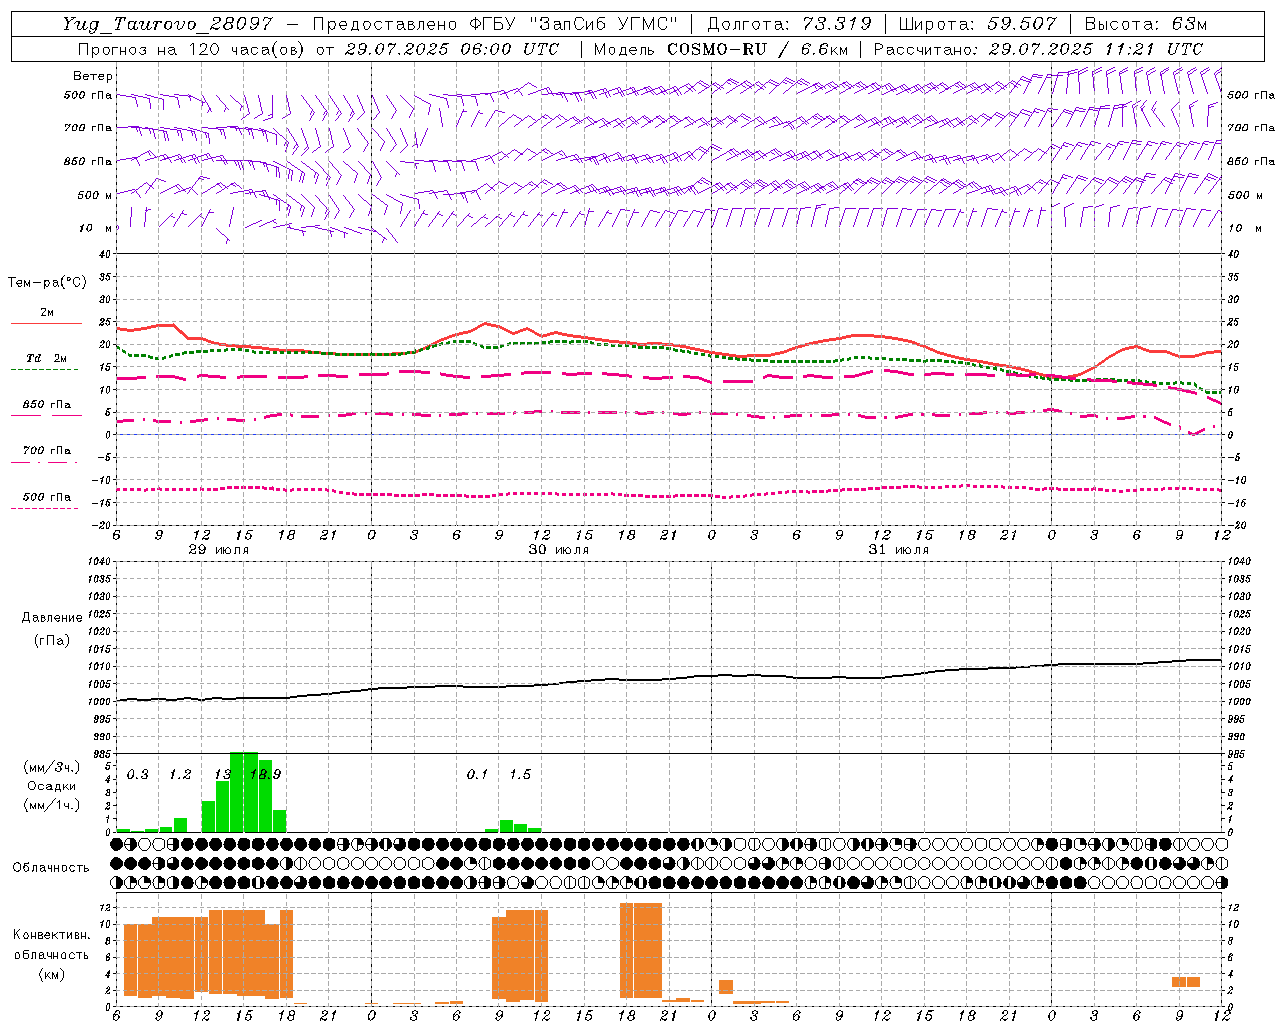This screenshot has height=1024, width=1280.
Task: Click the 18.9 precipitation total value
Action: pos(266,774)
